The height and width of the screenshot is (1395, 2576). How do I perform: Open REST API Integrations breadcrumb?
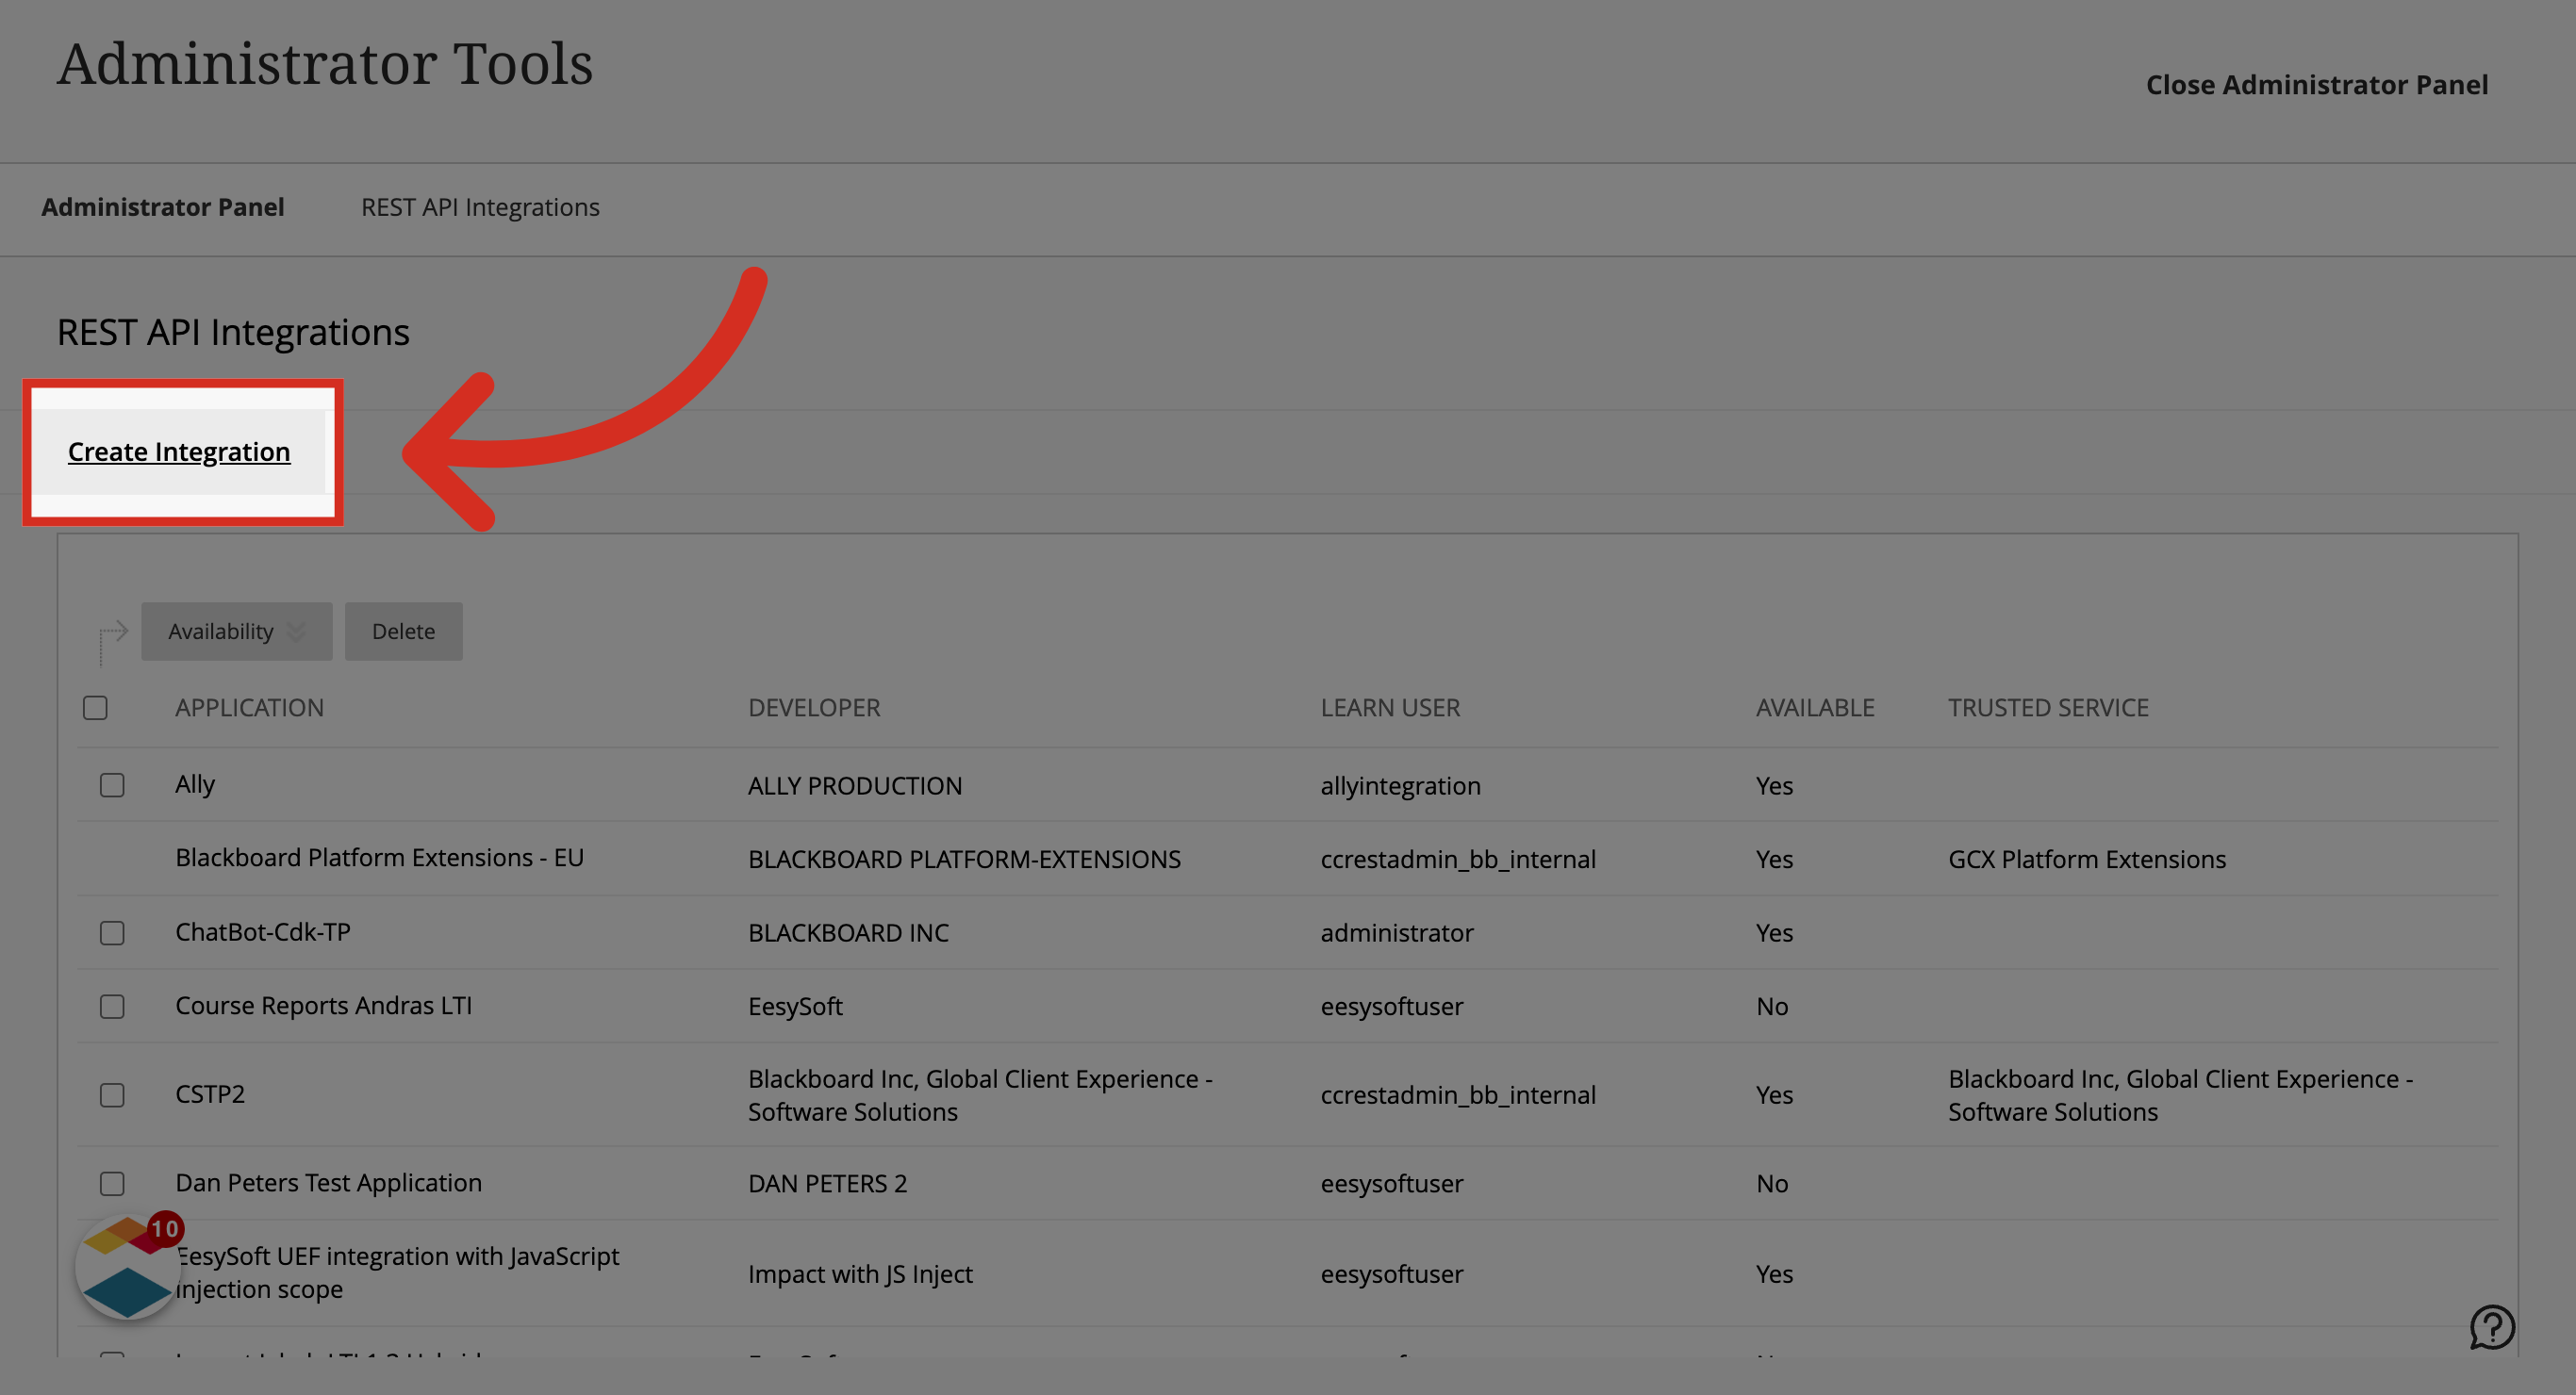click(x=480, y=207)
